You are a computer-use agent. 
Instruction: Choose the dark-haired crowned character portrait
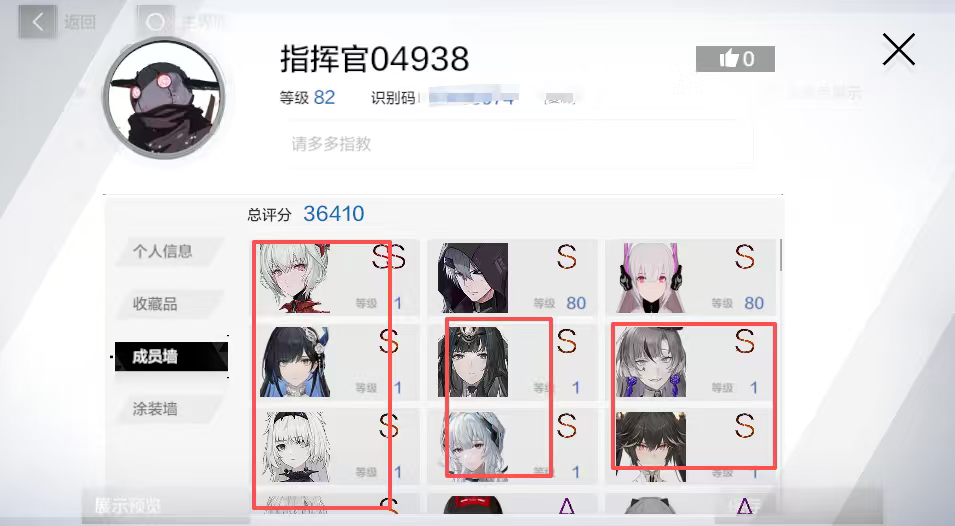[x=473, y=362]
